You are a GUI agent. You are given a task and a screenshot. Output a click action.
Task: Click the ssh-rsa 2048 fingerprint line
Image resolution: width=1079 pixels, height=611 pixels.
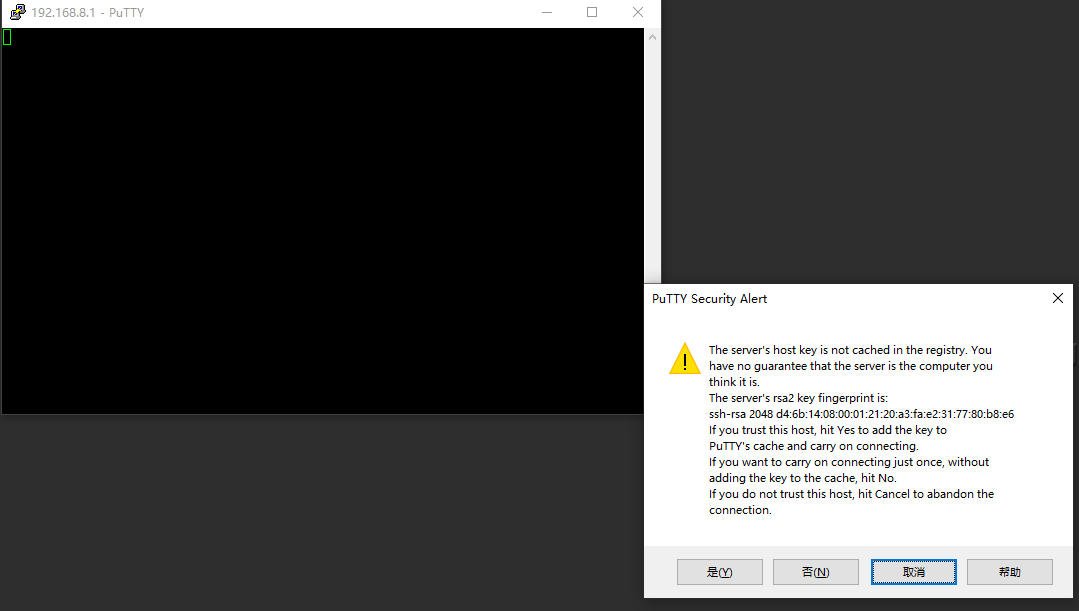pos(861,414)
